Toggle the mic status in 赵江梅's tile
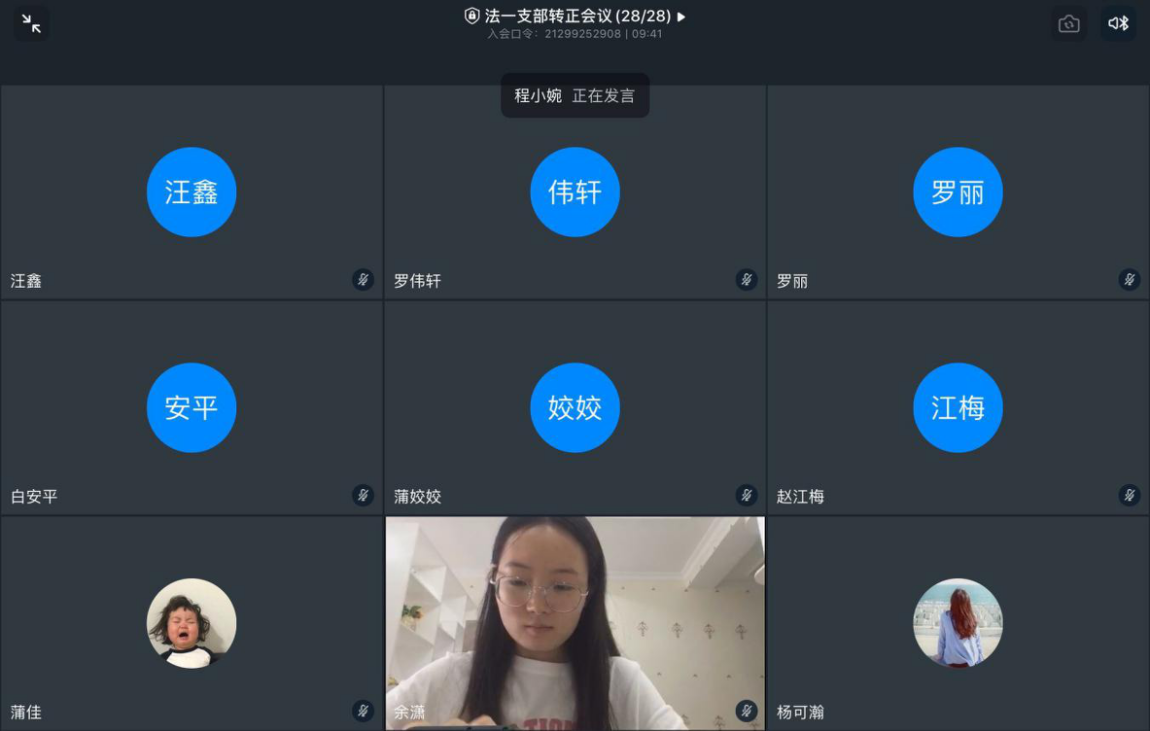Image resolution: width=1150 pixels, height=731 pixels. click(1129, 495)
